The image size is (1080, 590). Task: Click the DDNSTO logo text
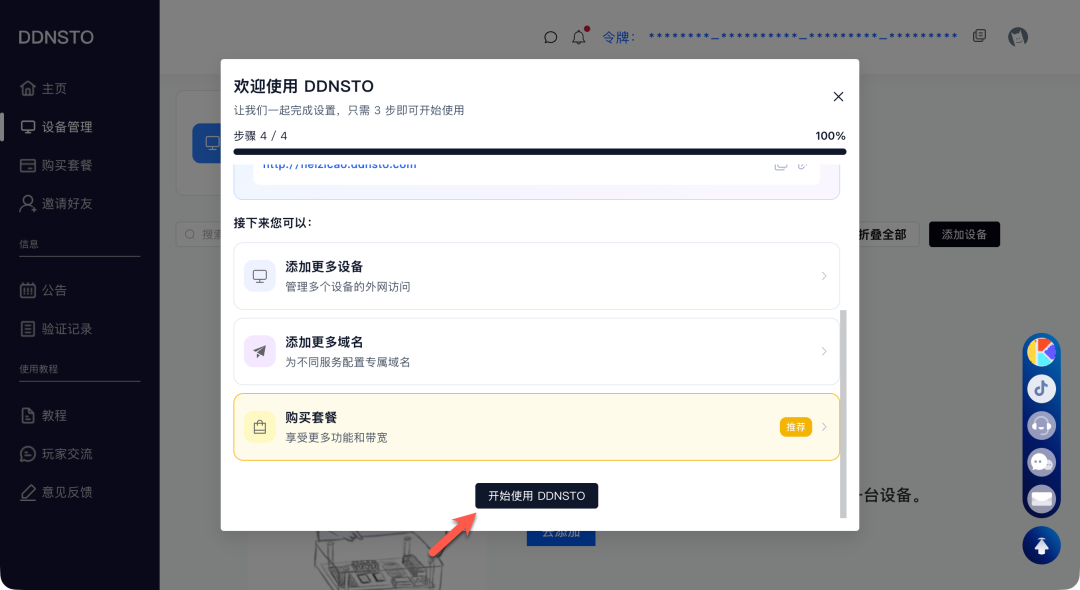pos(56,37)
